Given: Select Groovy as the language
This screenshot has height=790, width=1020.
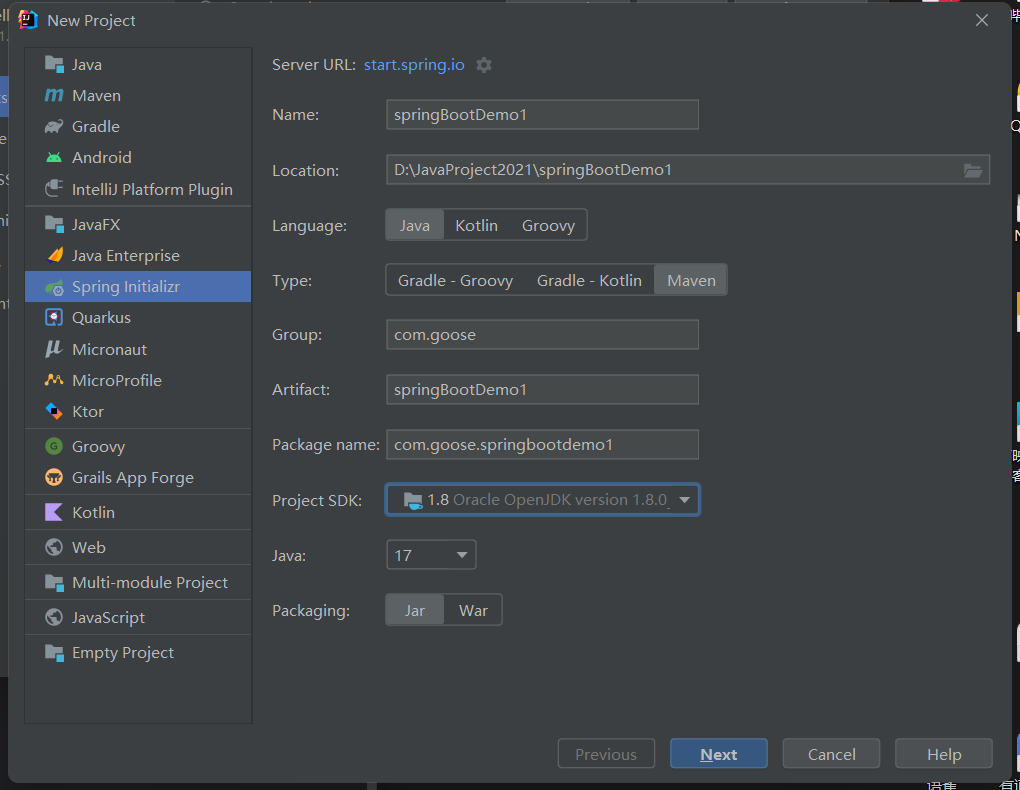Looking at the screenshot, I should point(548,225).
